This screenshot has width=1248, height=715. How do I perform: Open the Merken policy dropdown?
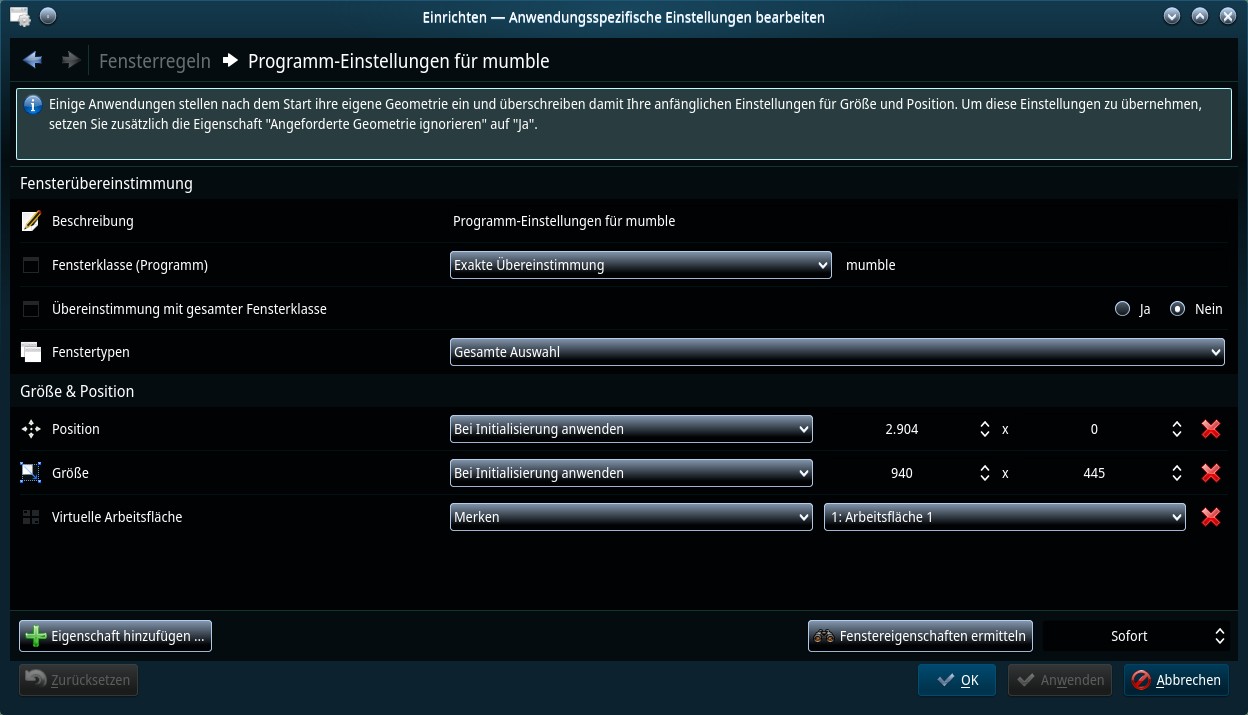631,517
